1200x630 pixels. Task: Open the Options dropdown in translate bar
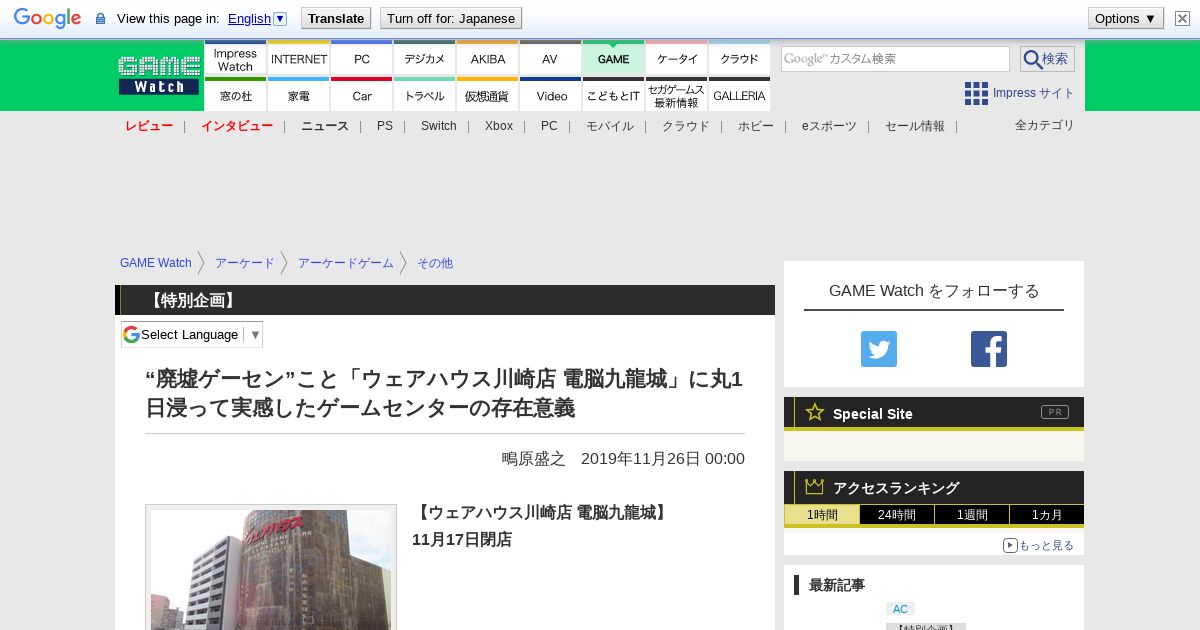click(1126, 18)
